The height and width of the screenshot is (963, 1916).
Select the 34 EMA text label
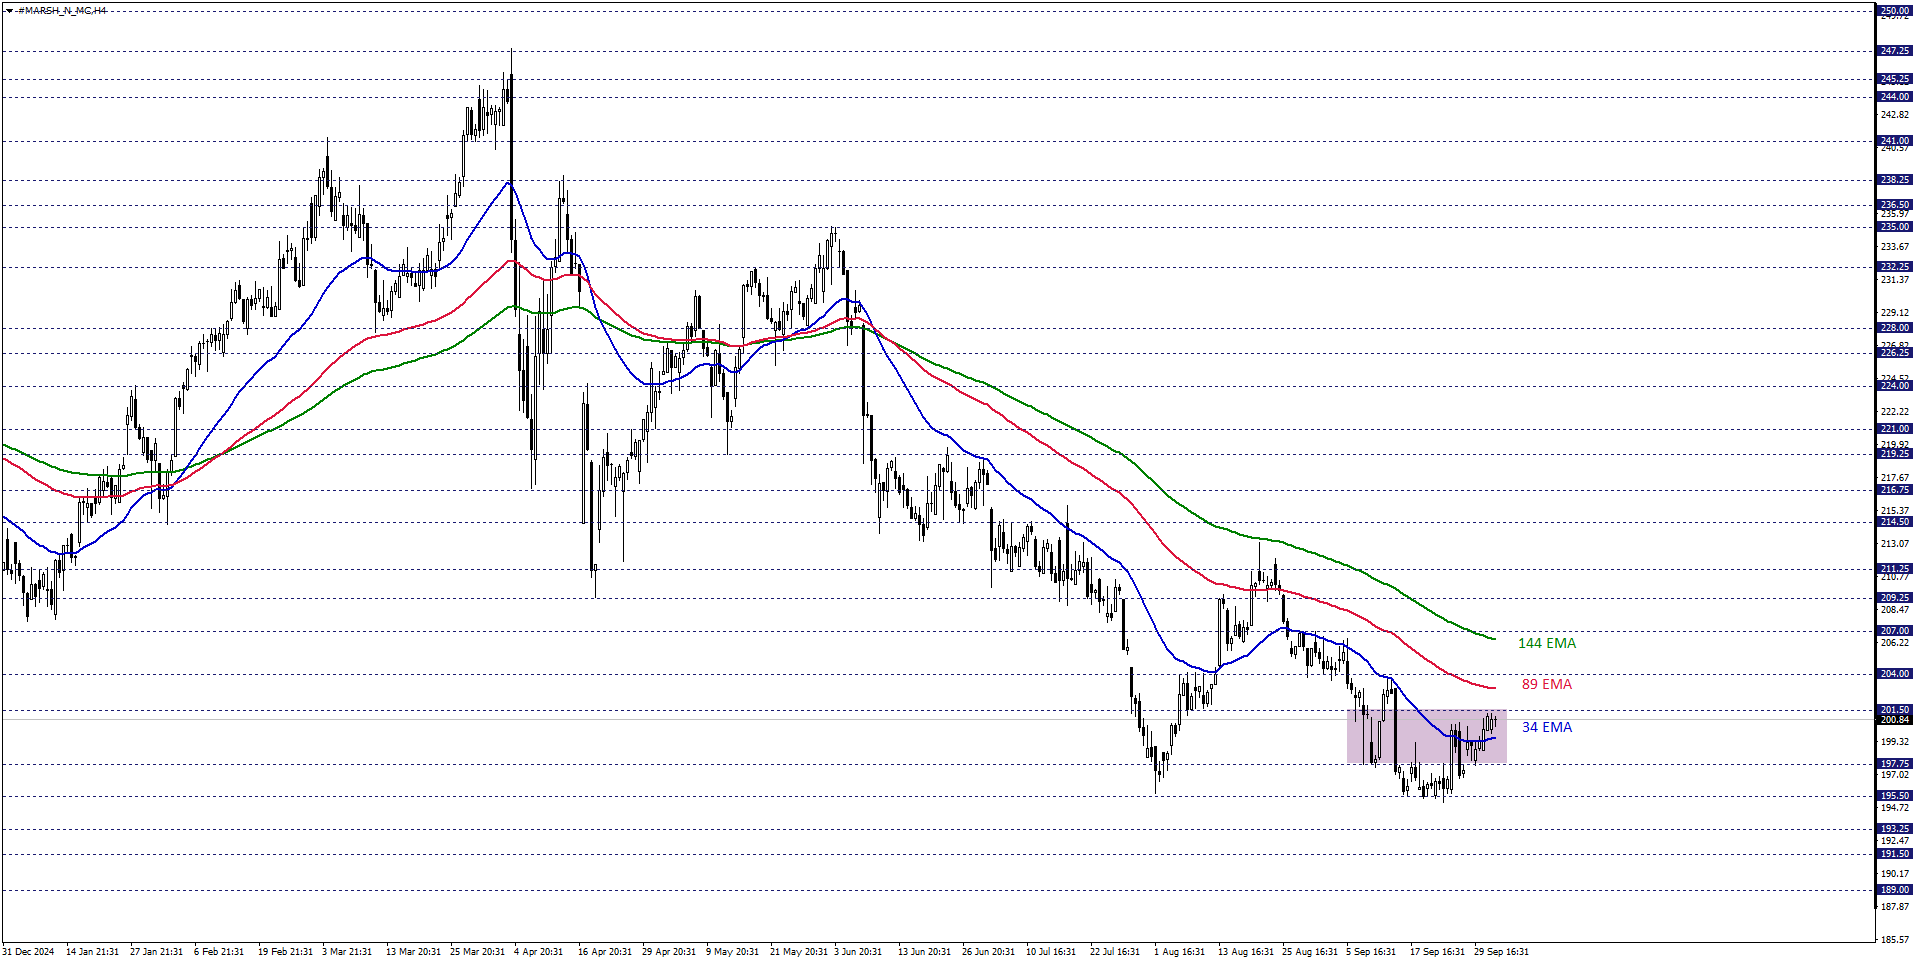(1546, 727)
